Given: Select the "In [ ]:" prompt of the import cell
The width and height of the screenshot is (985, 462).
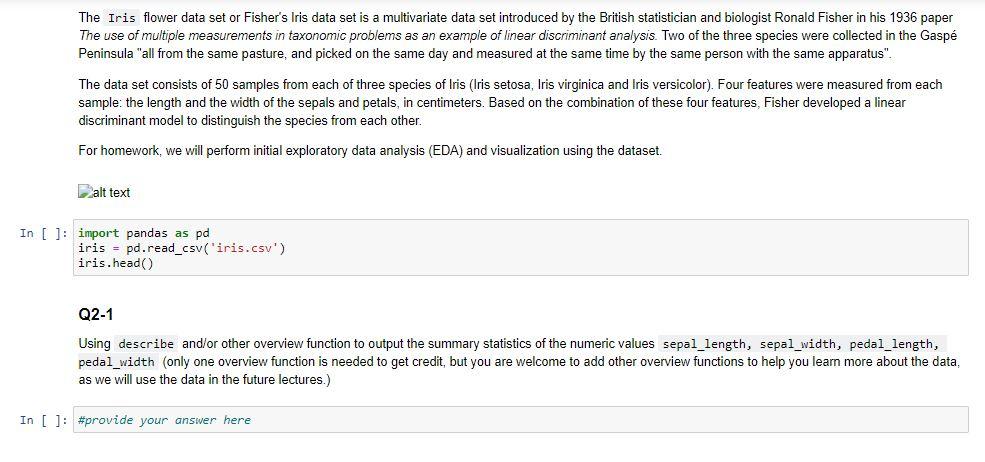Looking at the screenshot, I should (44, 233).
